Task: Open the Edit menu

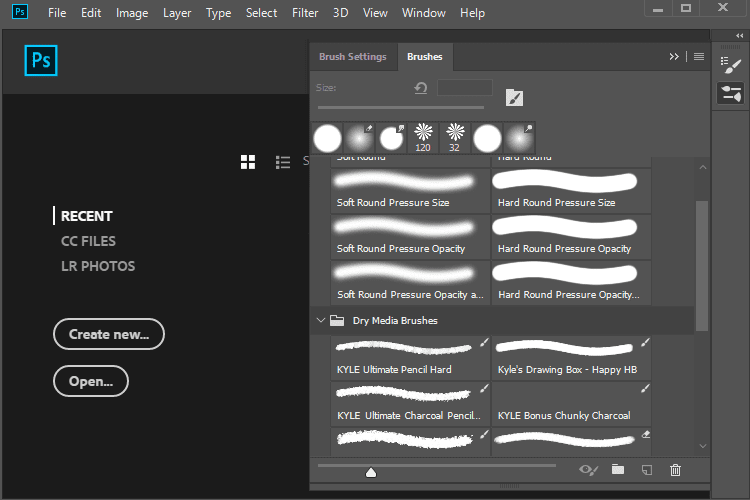Action: (x=91, y=13)
